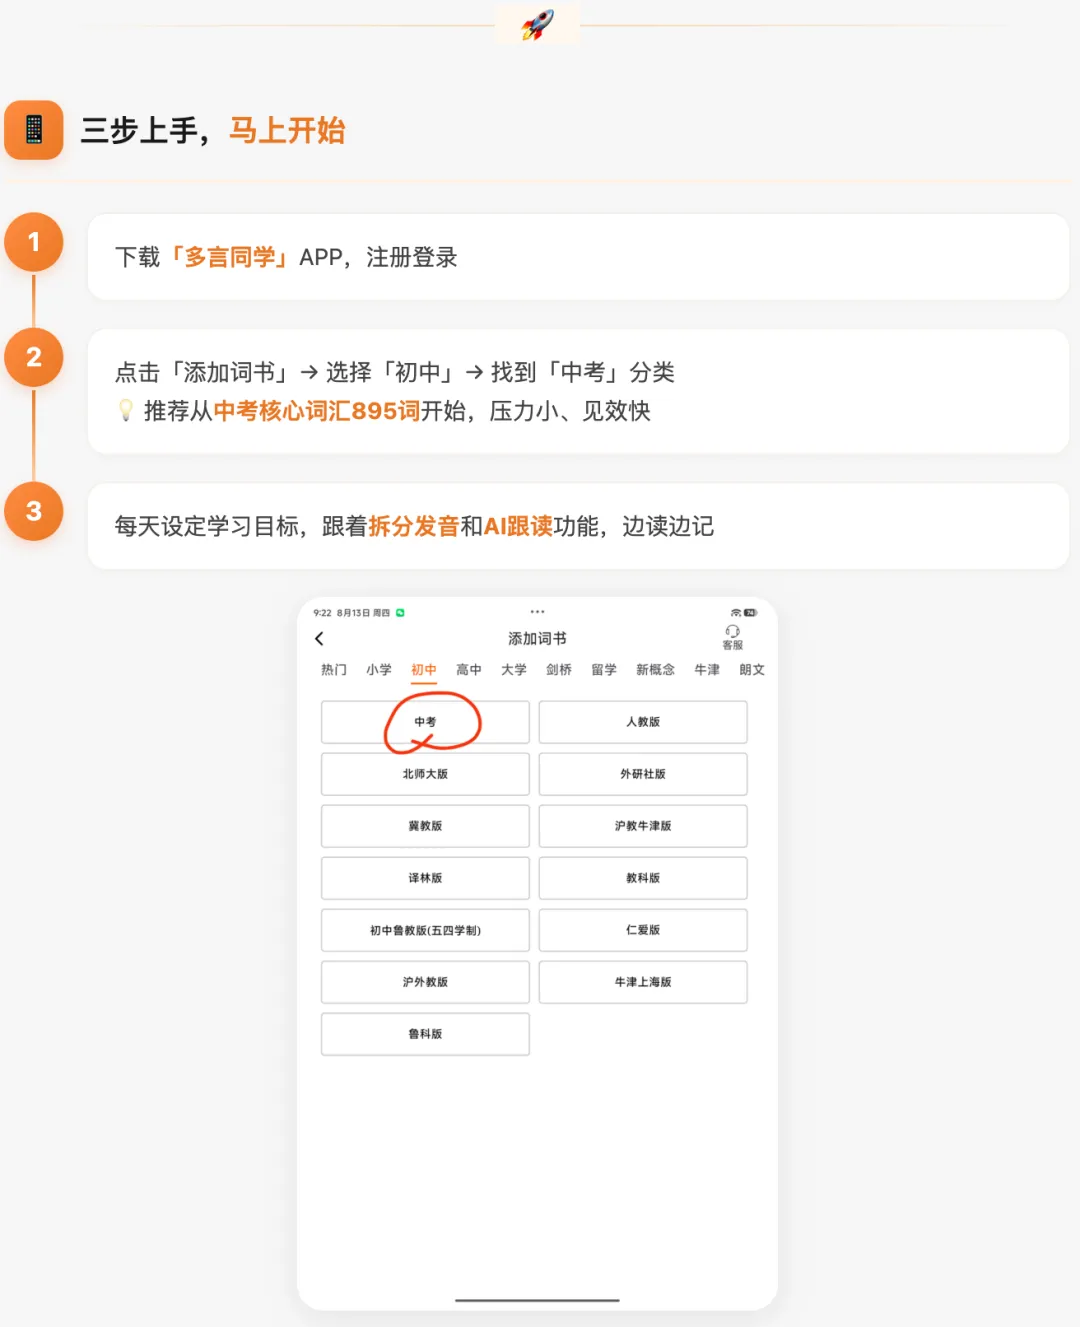Open the 剑桥 tab
The width and height of the screenshot is (1080, 1327).
559,669
